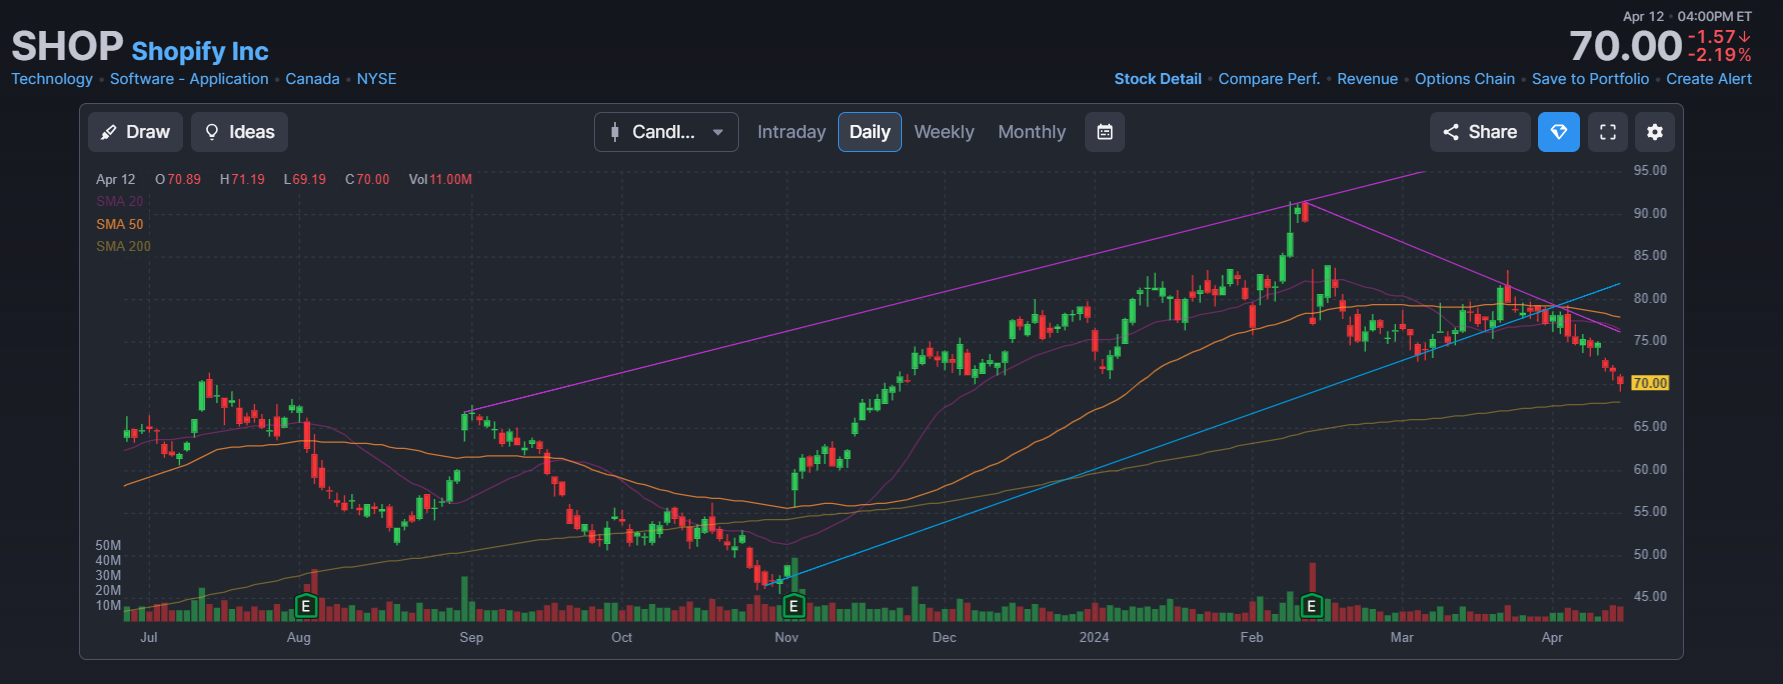Click the Save to Portfolio link
Image resolution: width=1783 pixels, height=684 pixels.
click(x=1590, y=79)
